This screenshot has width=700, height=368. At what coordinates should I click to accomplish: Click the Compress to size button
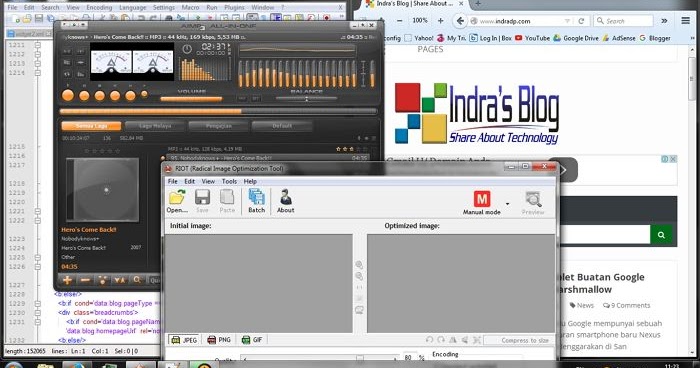point(520,340)
